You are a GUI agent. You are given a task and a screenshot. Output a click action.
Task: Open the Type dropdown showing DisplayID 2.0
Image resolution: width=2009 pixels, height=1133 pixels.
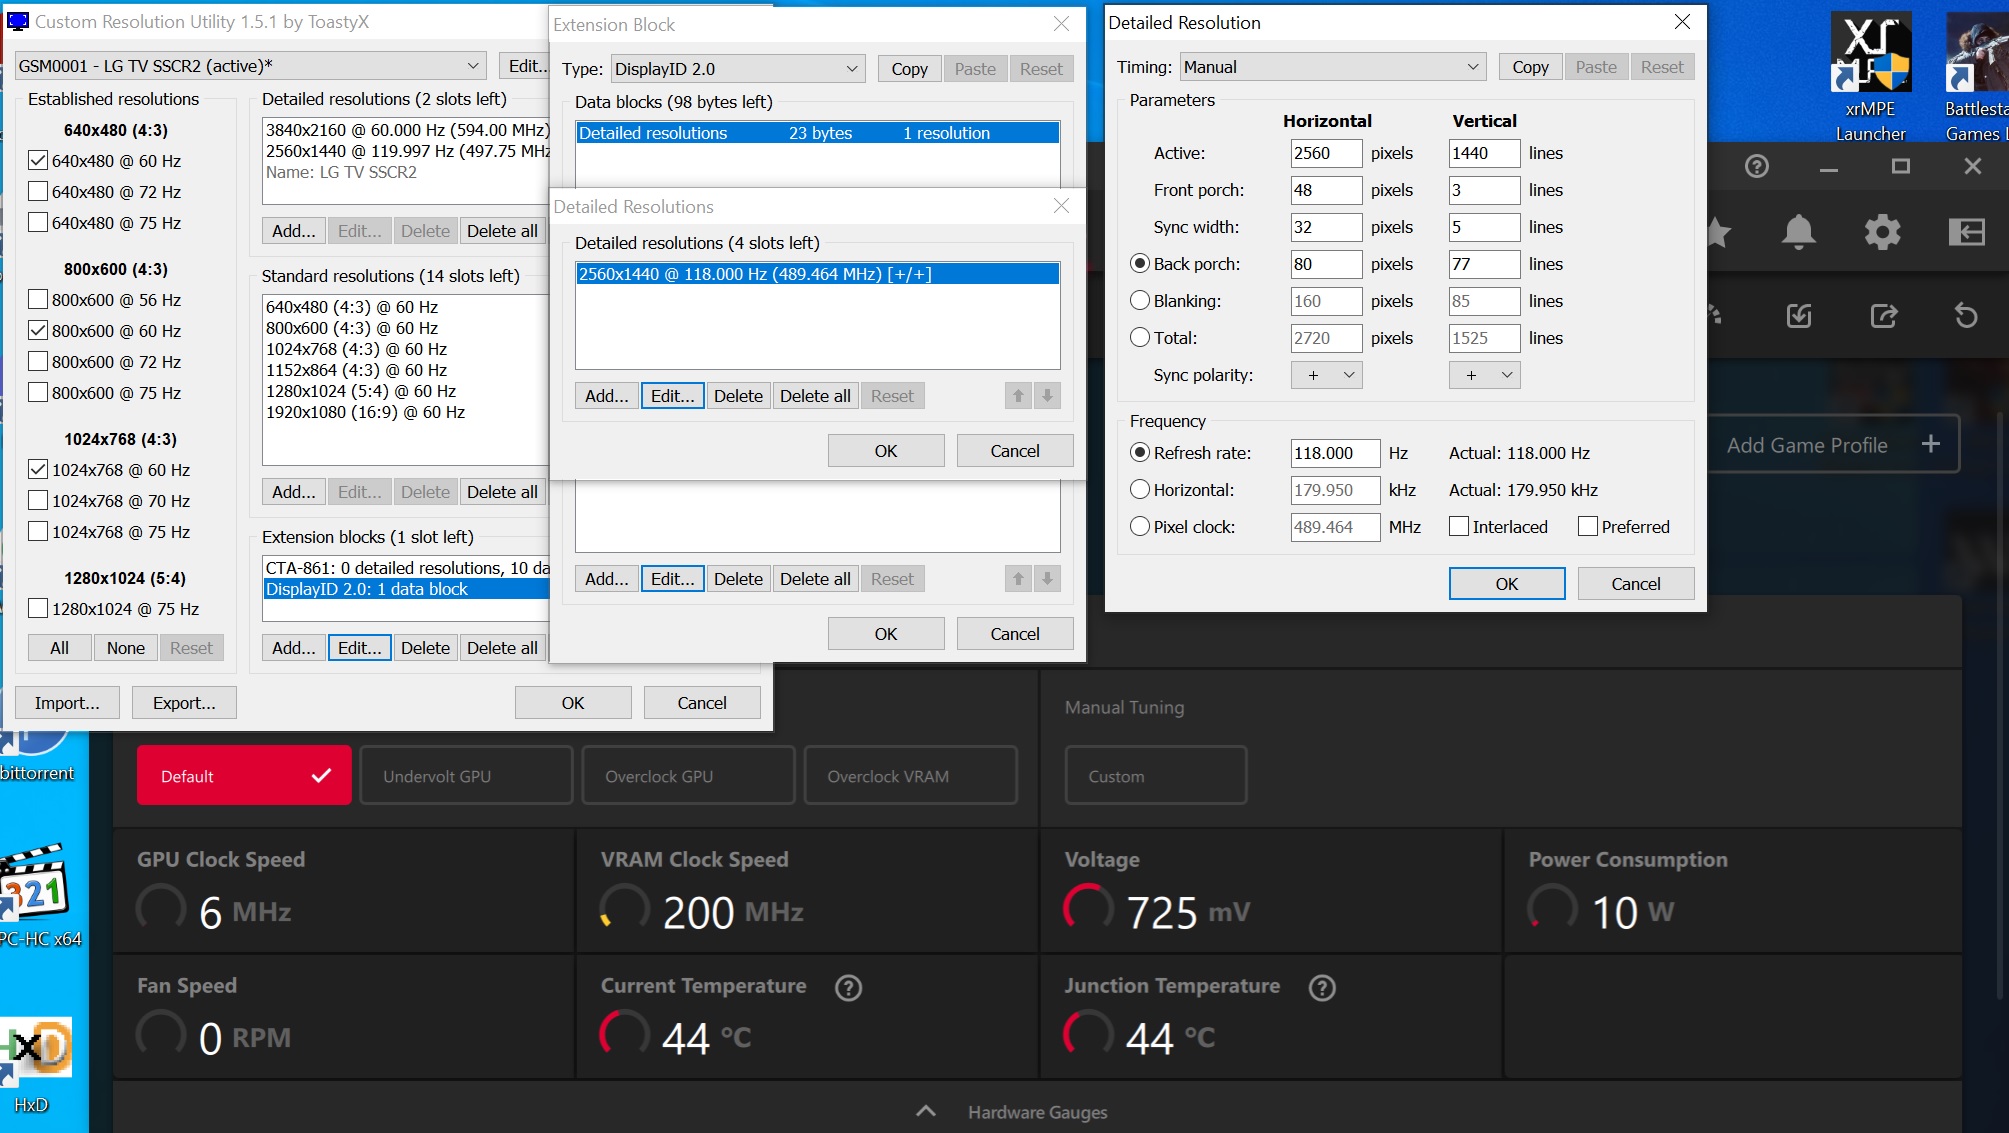point(737,69)
